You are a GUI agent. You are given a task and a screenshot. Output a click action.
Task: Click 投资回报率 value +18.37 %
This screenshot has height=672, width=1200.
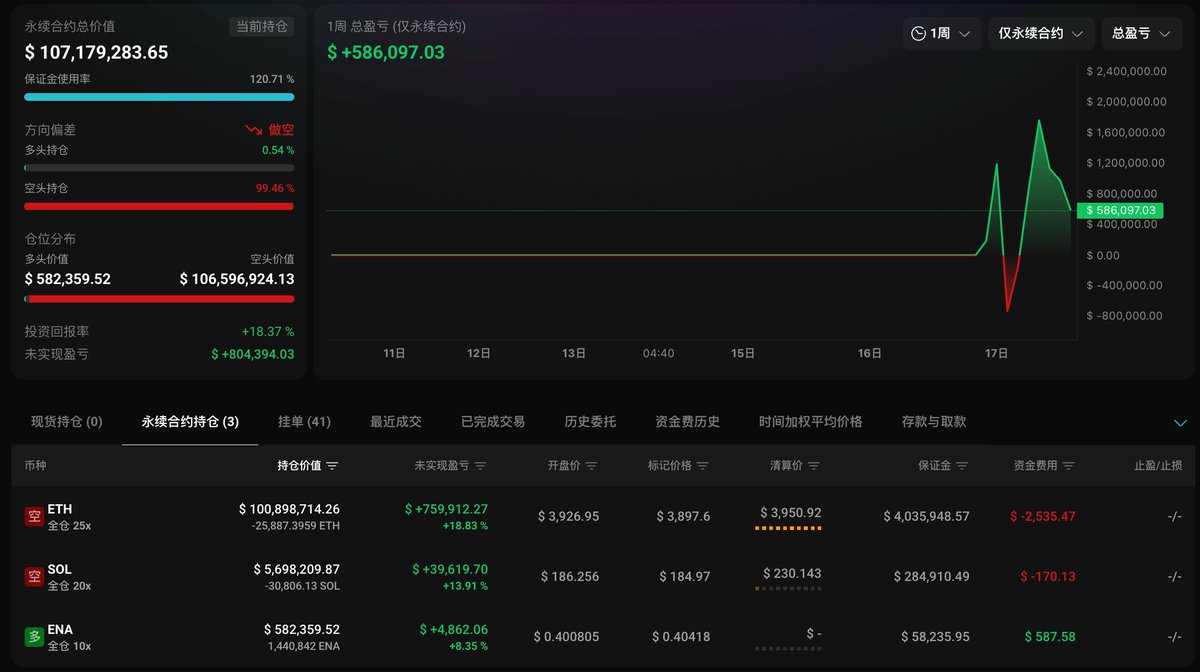(268, 331)
